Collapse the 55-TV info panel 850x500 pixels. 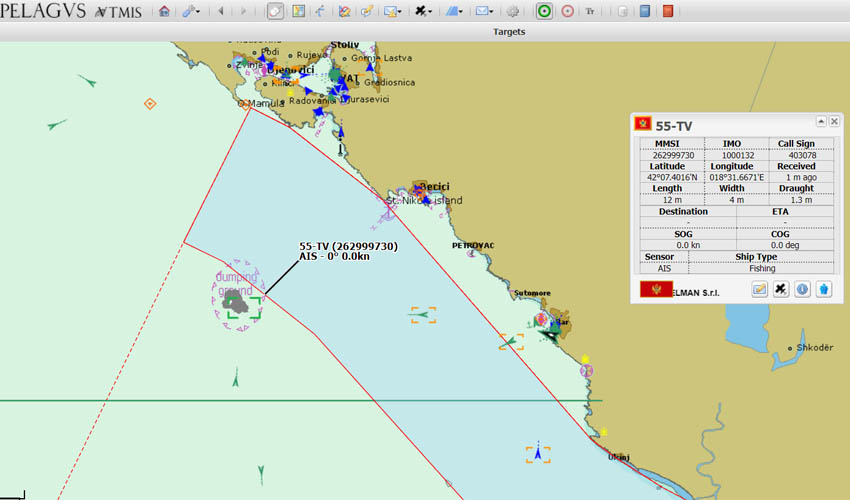tap(821, 121)
